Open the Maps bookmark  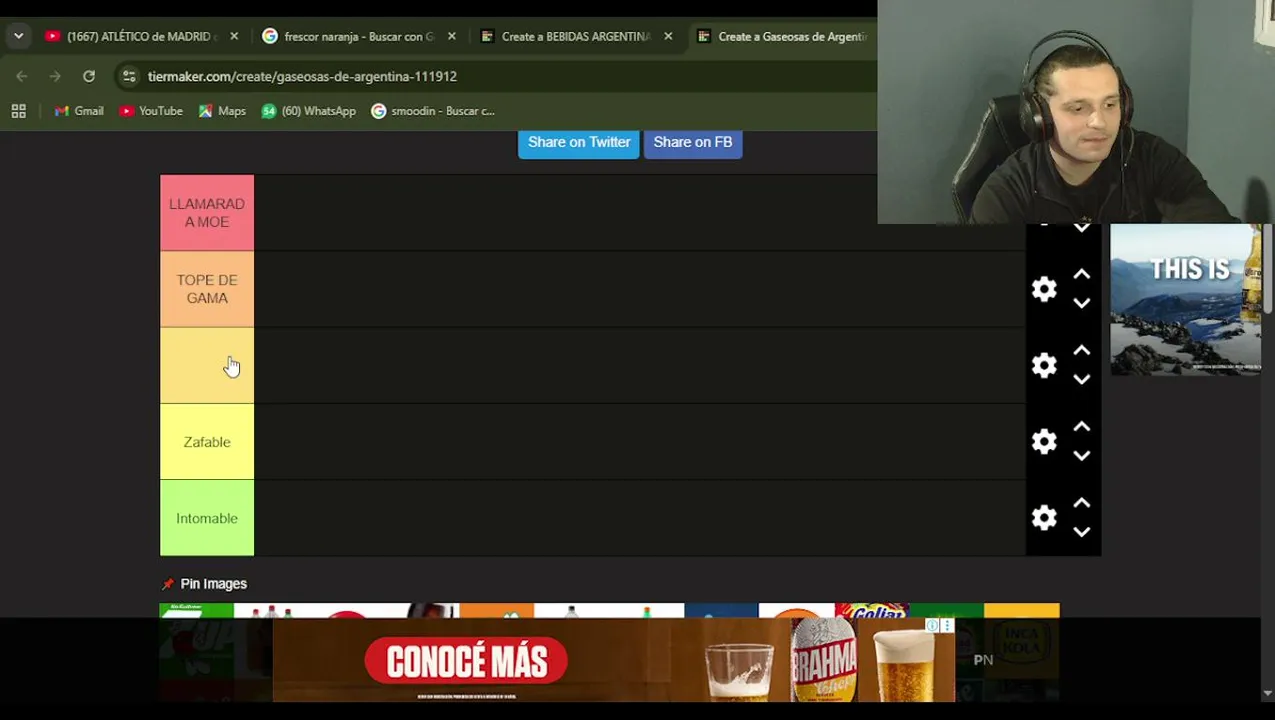pyautogui.click(x=221, y=111)
